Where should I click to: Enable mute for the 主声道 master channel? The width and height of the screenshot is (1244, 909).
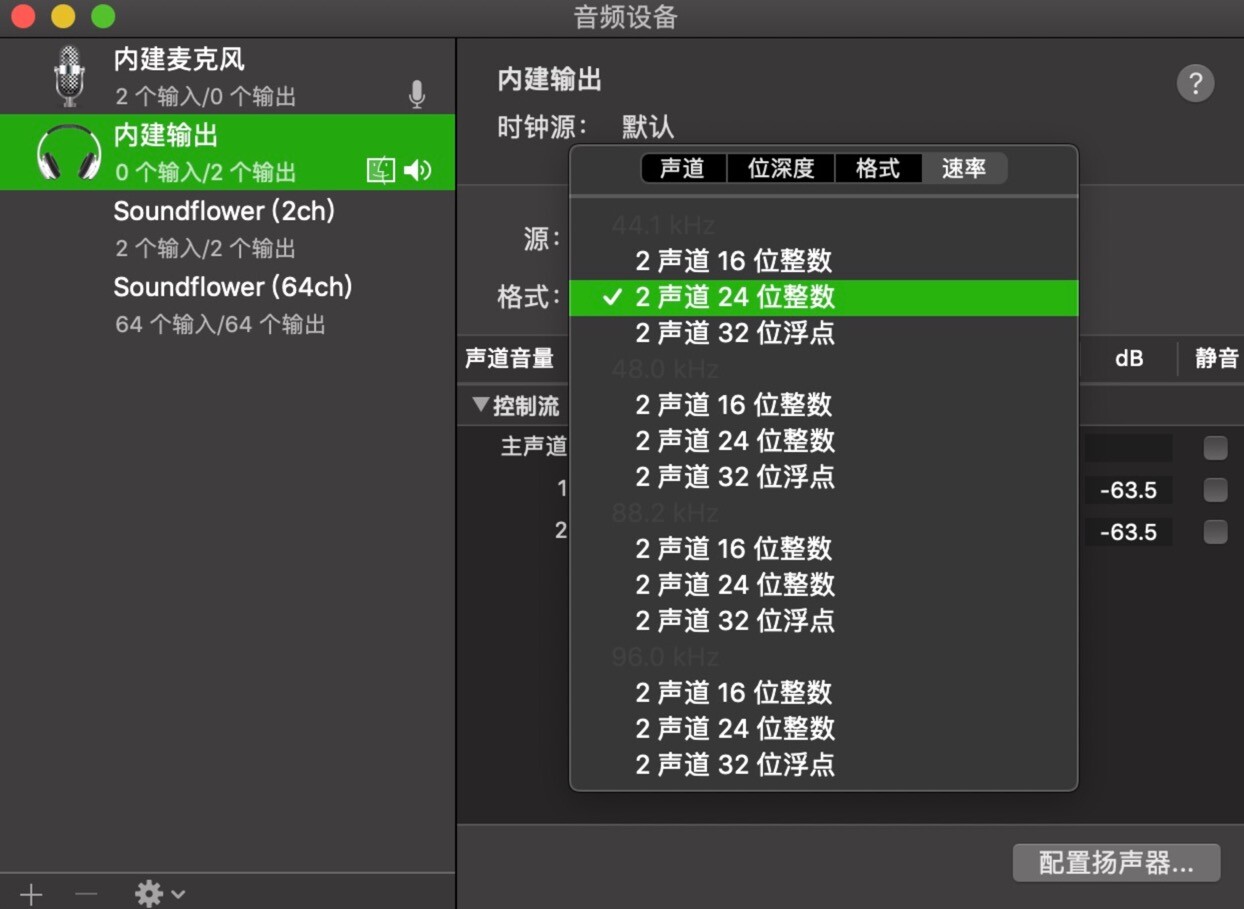click(1215, 447)
